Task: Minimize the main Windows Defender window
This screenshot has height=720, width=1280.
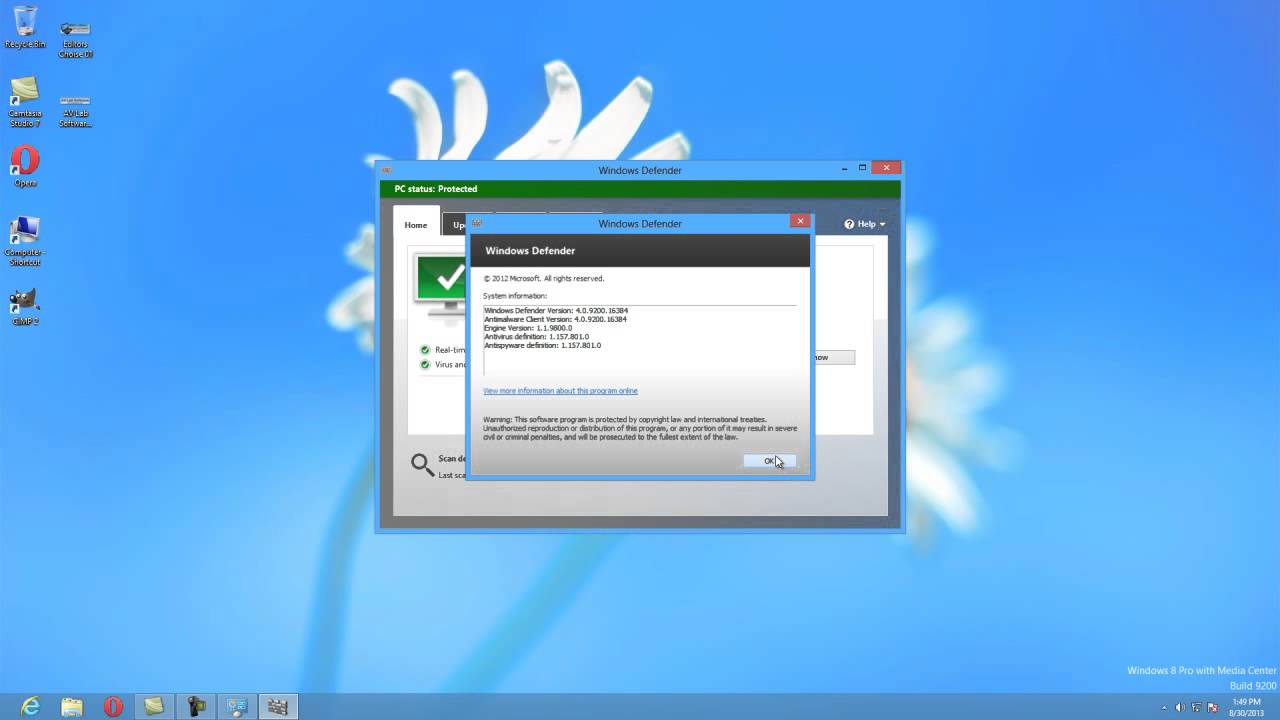Action: pos(843,168)
